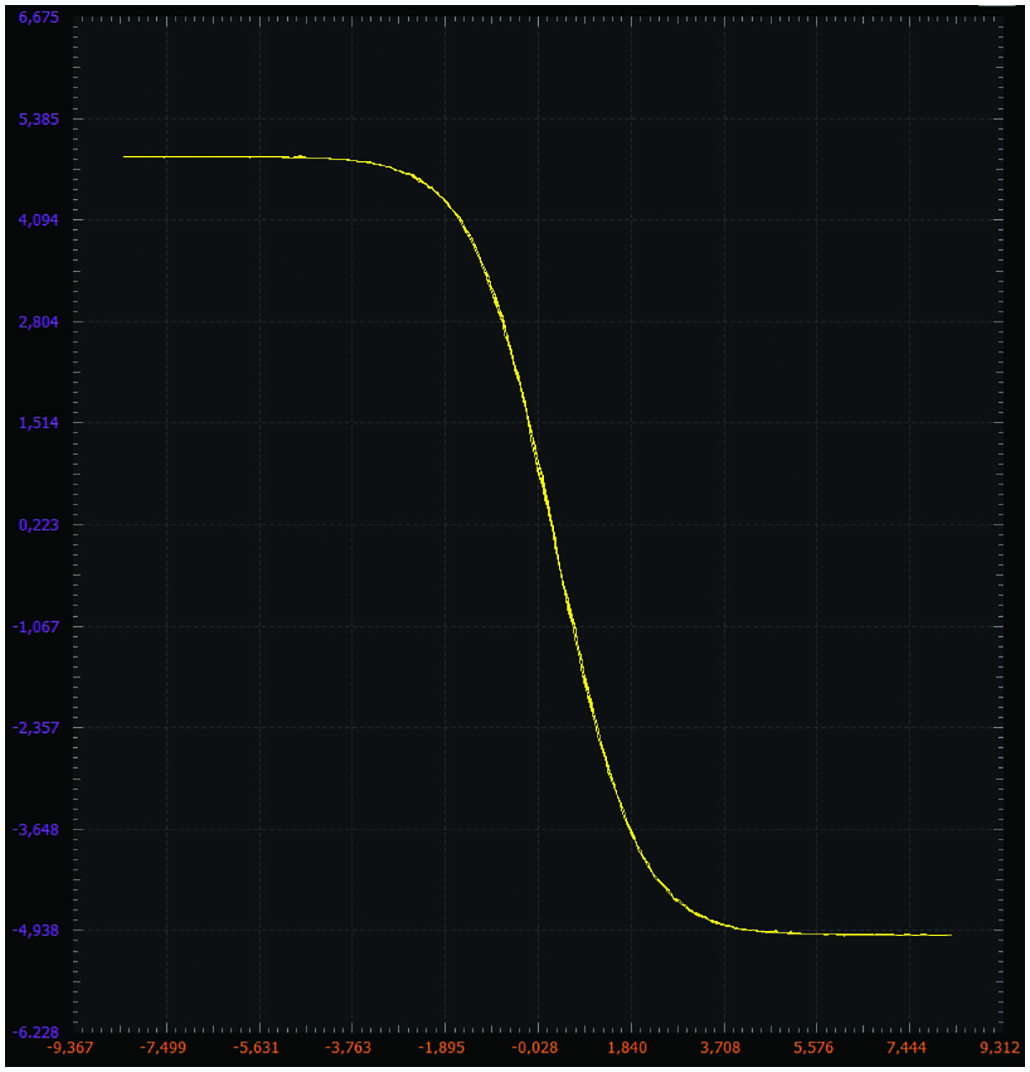Select the 4,094 Y-axis value
Viewport: 1030px width, 1072px height.
pyautogui.click(x=39, y=220)
